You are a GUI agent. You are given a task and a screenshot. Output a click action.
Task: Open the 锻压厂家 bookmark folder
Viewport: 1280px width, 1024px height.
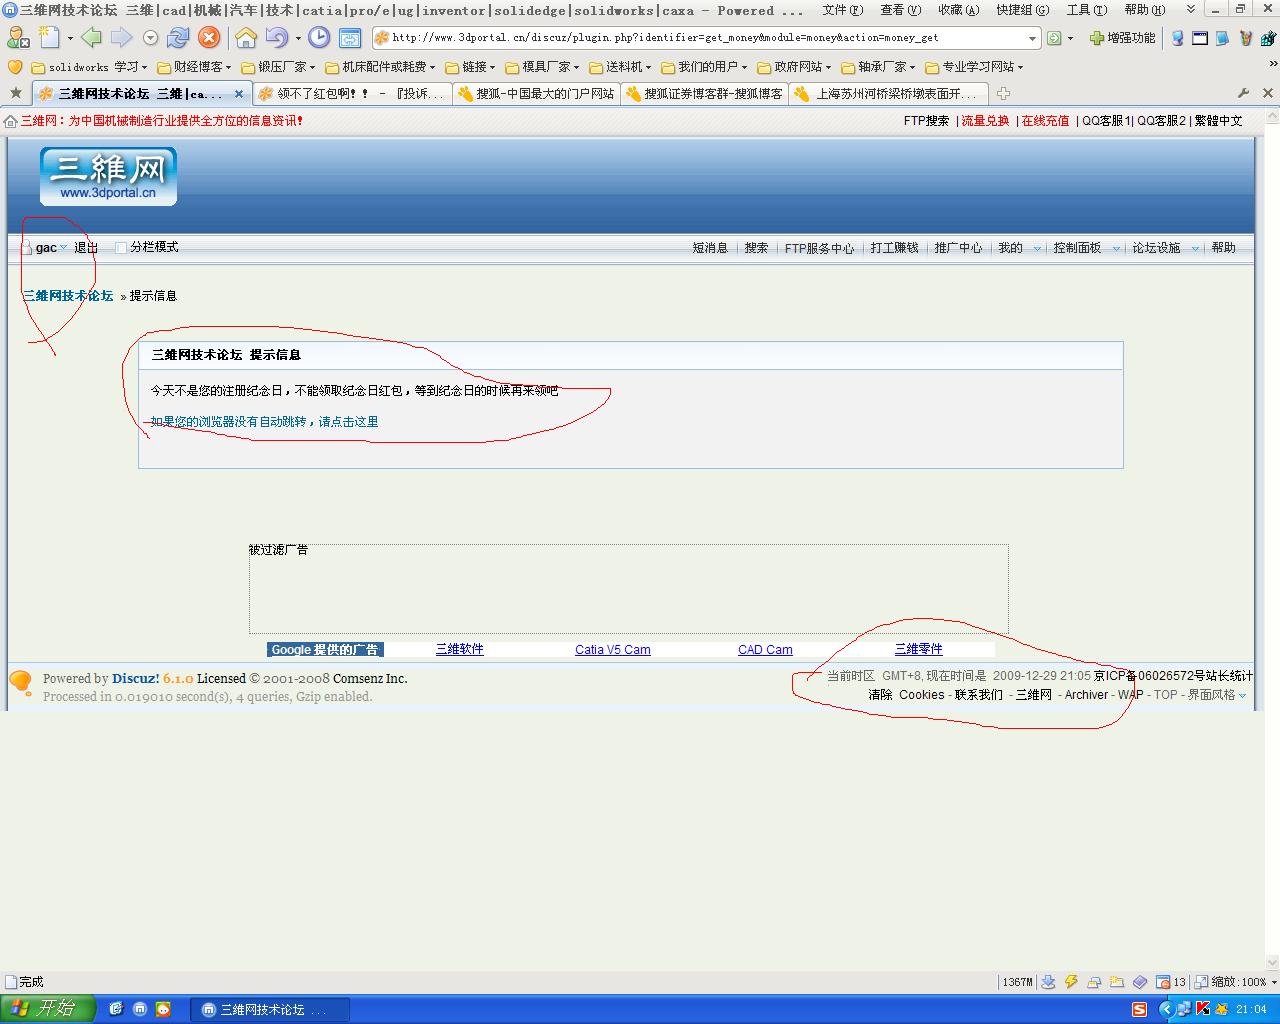pos(277,67)
